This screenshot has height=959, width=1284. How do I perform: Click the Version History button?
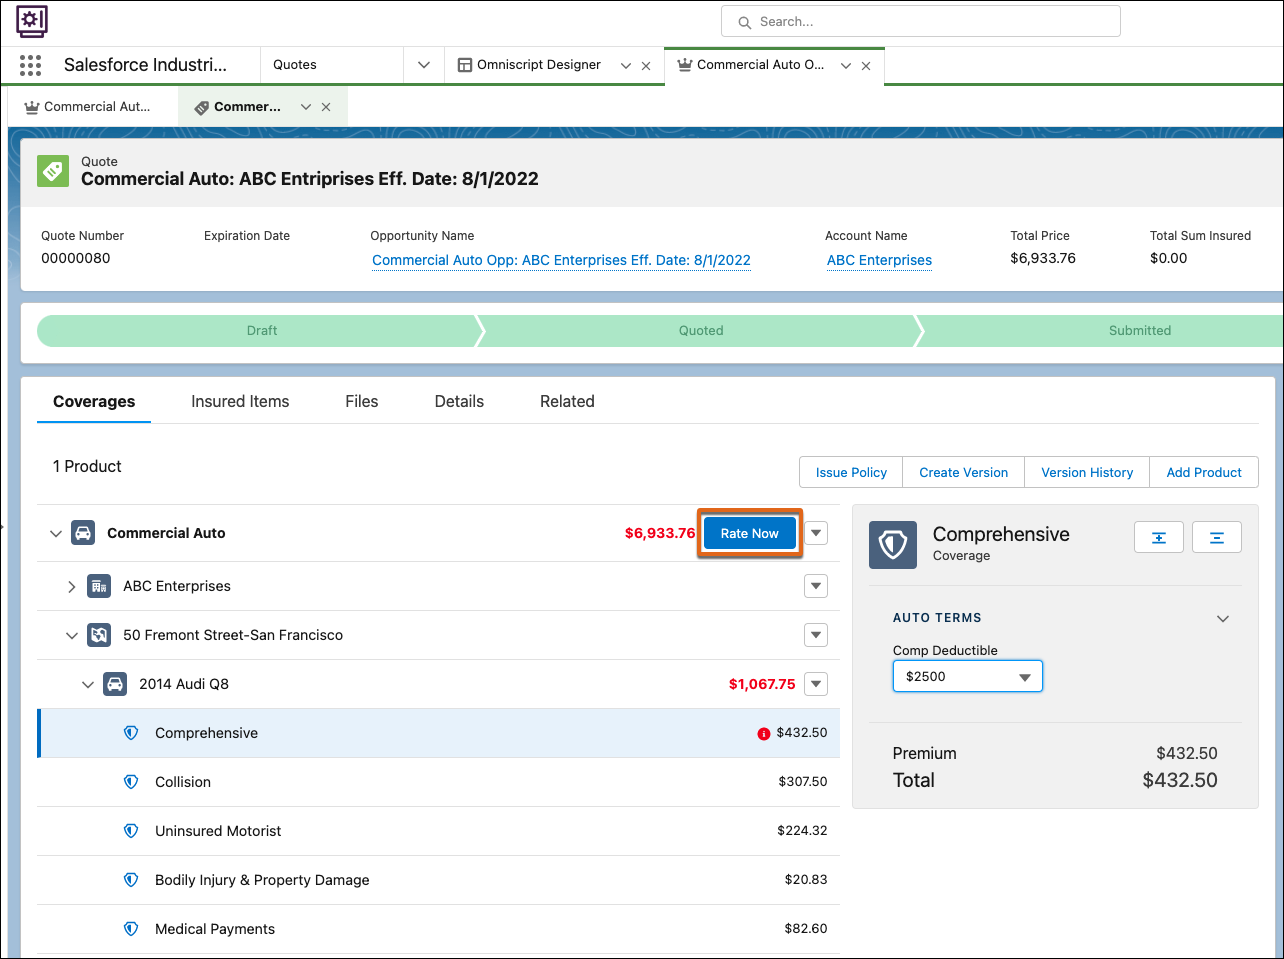pyautogui.click(x=1087, y=473)
